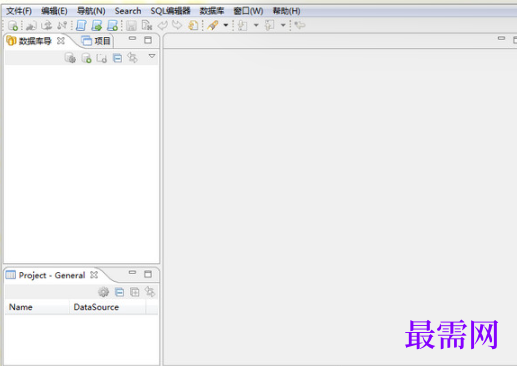The height and width of the screenshot is (366, 517).
Task: Open the dropdown arrow beside flashlight icon
Action: tap(226, 25)
